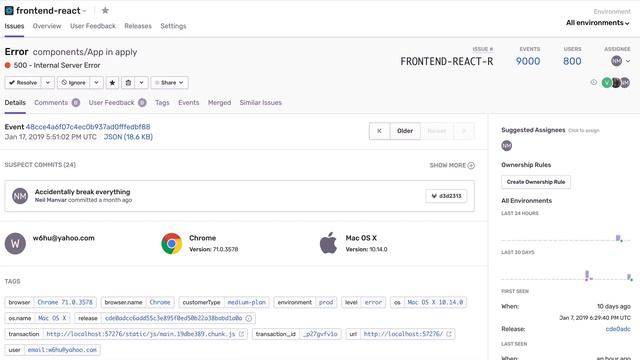
Task: Open url tag external link icon
Action: click(x=449, y=334)
